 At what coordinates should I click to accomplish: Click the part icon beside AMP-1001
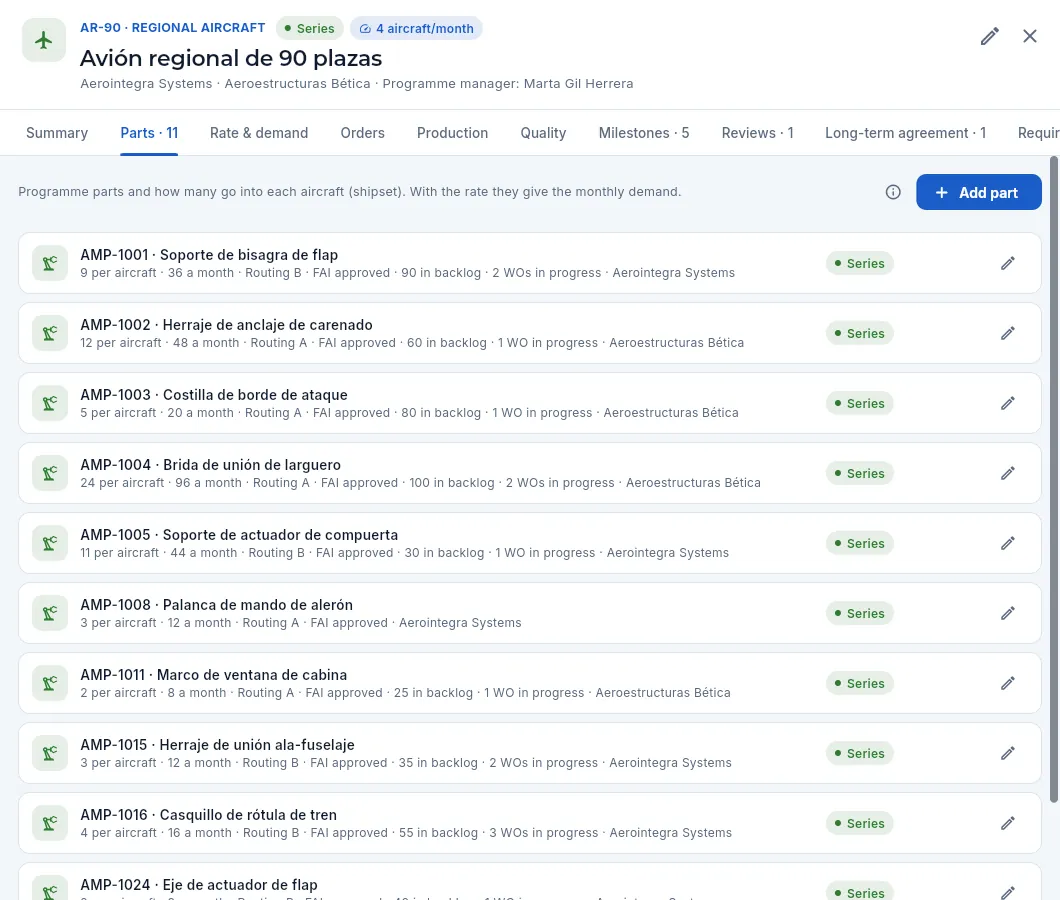[x=50, y=263]
